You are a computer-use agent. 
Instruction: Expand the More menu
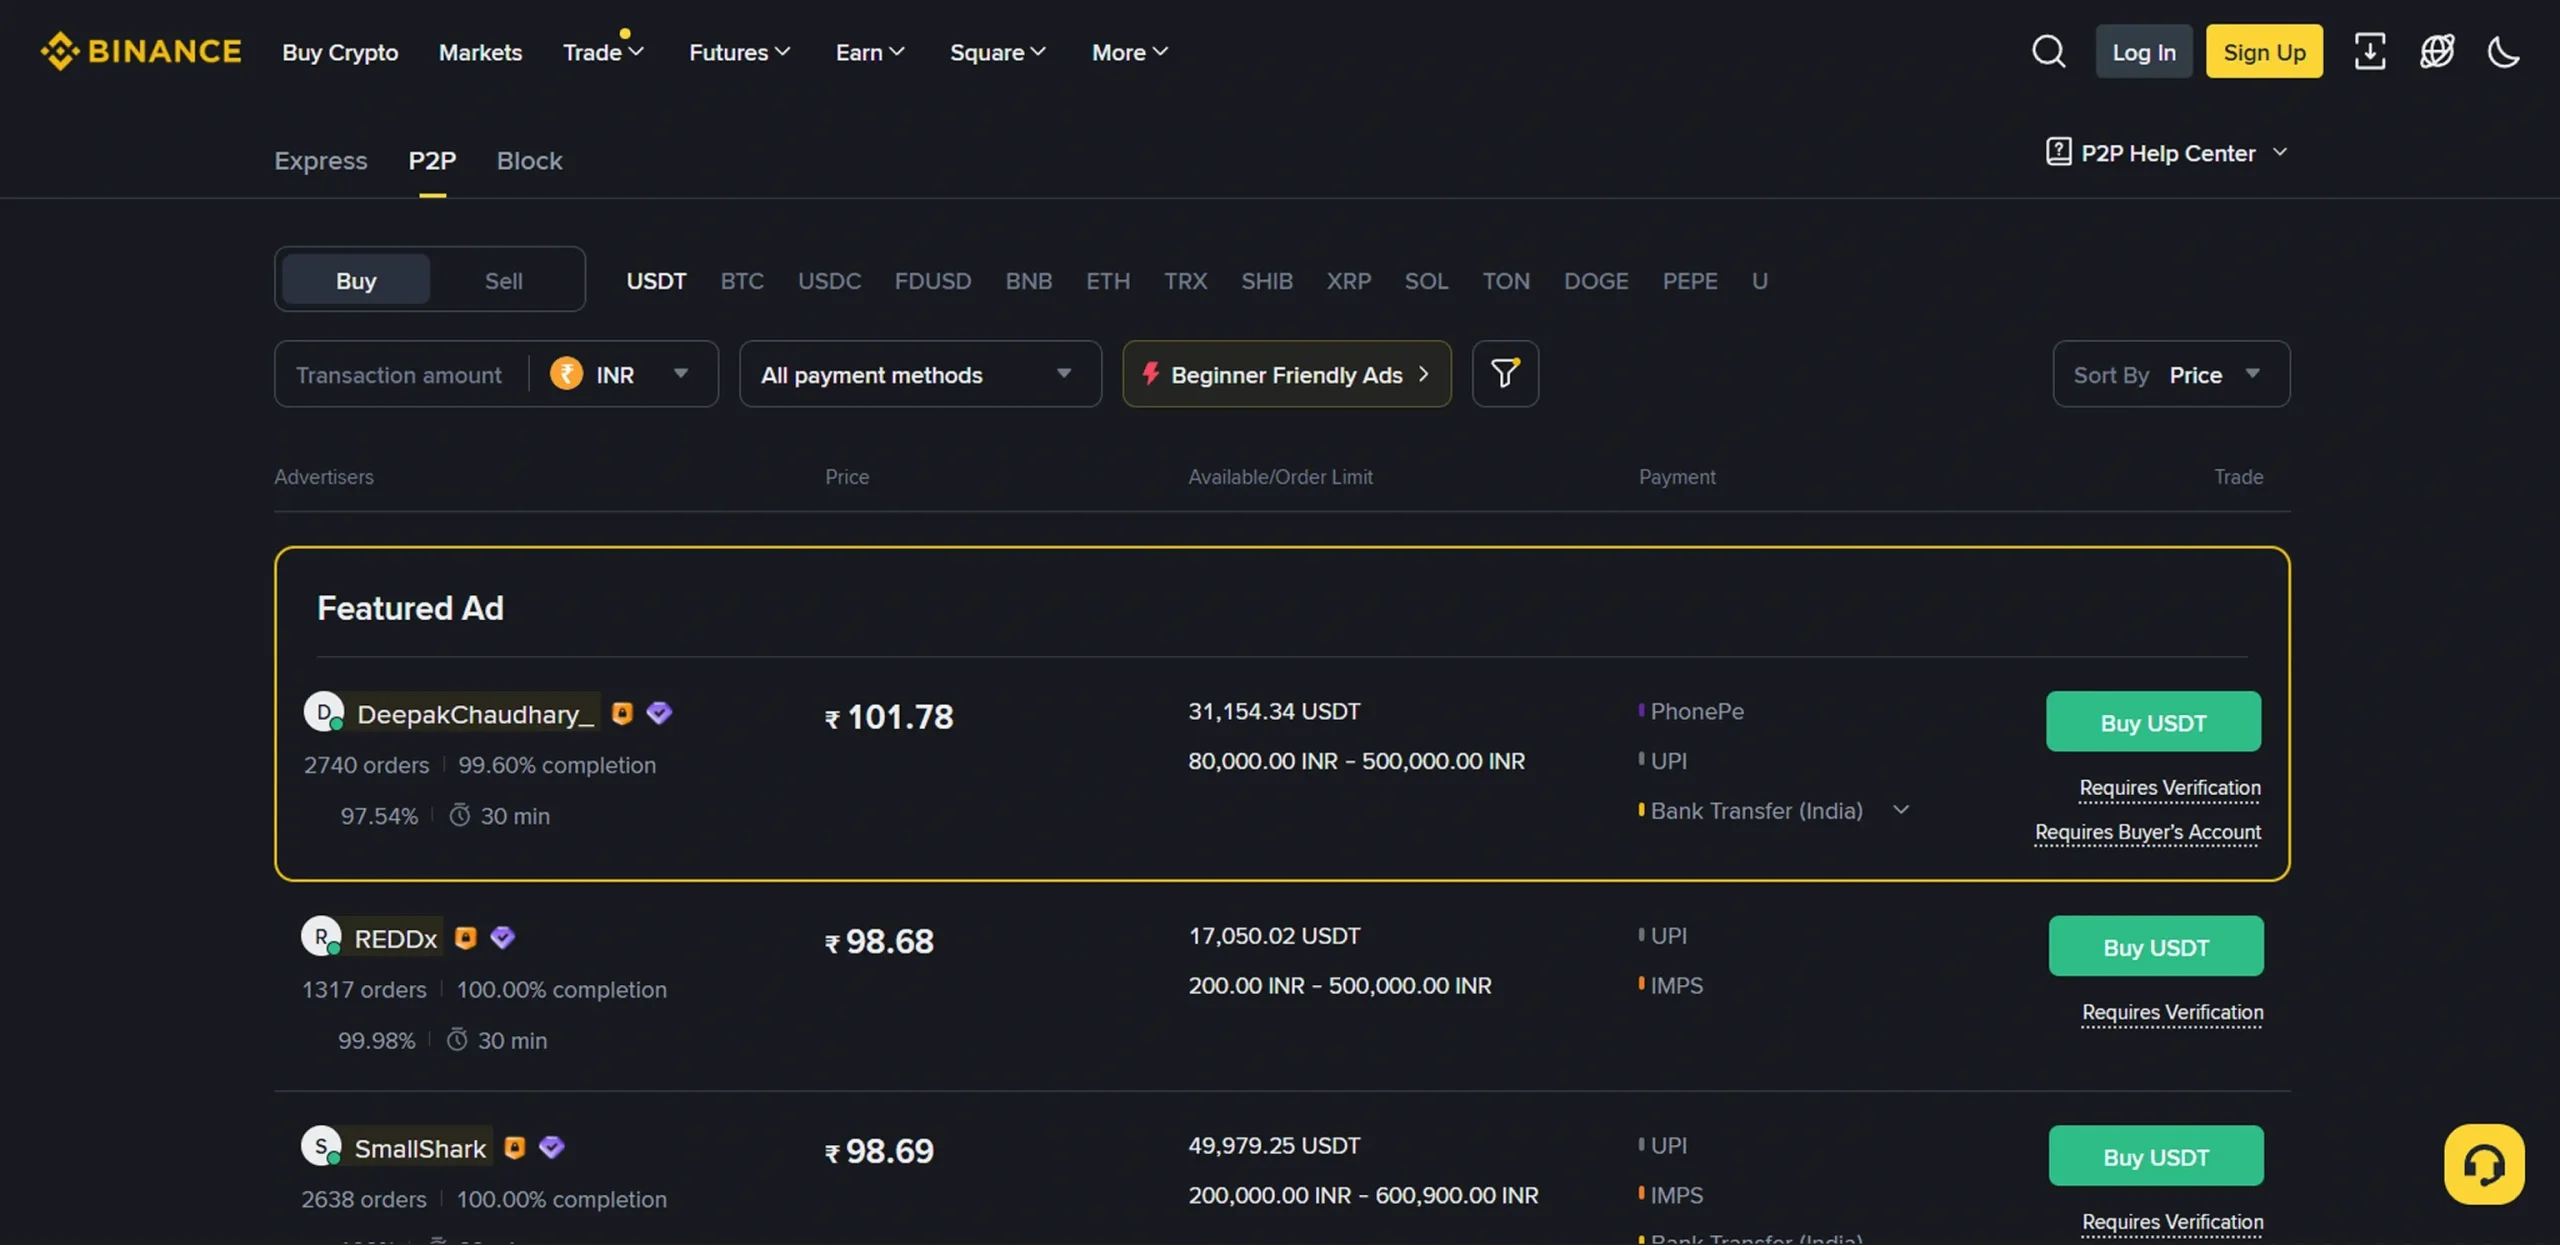(x=1129, y=52)
